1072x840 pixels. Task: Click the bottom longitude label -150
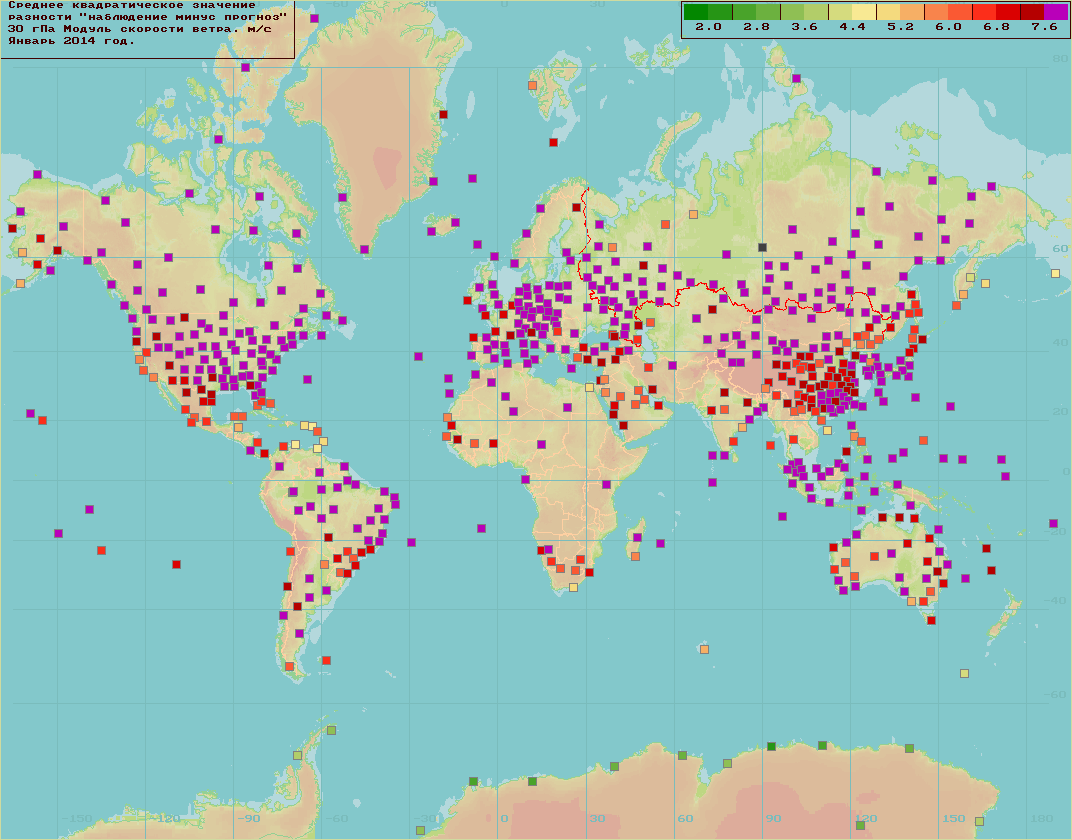click(77, 818)
